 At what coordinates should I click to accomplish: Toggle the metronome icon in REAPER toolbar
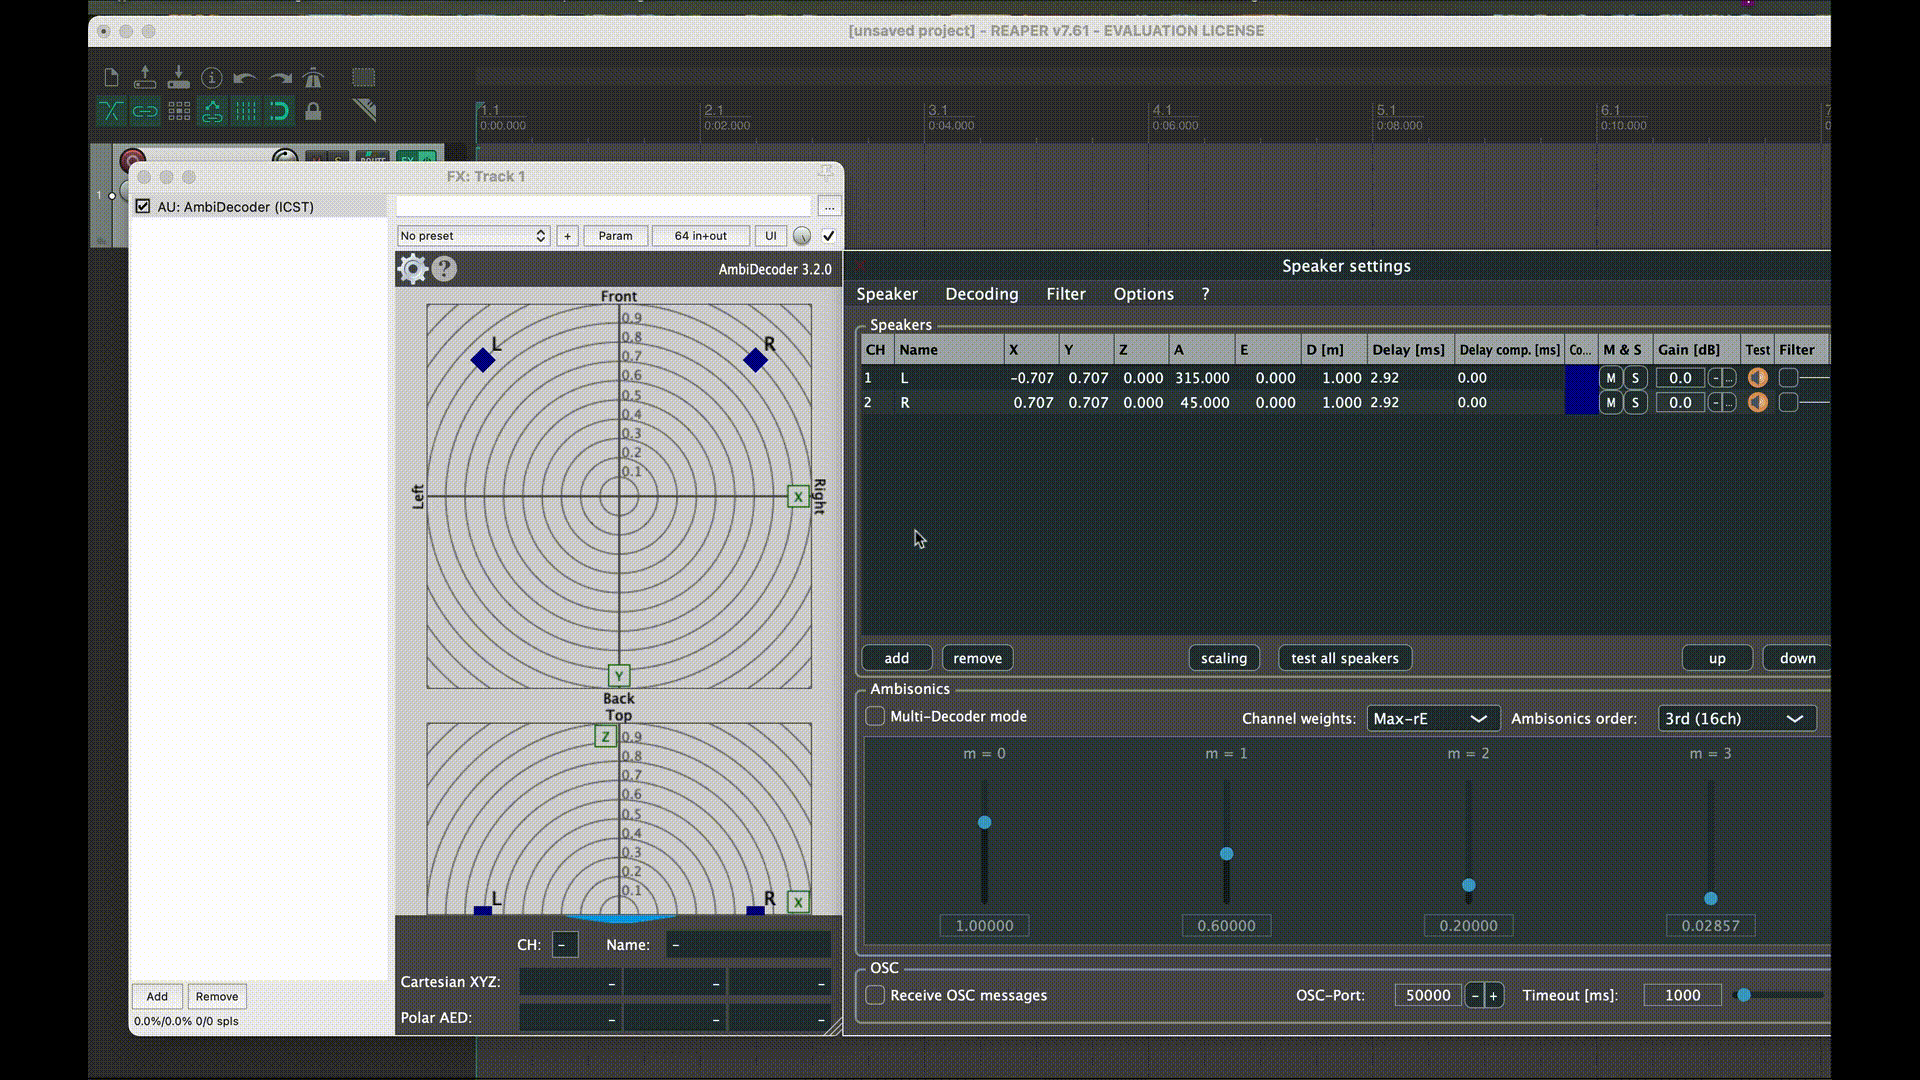[313, 78]
